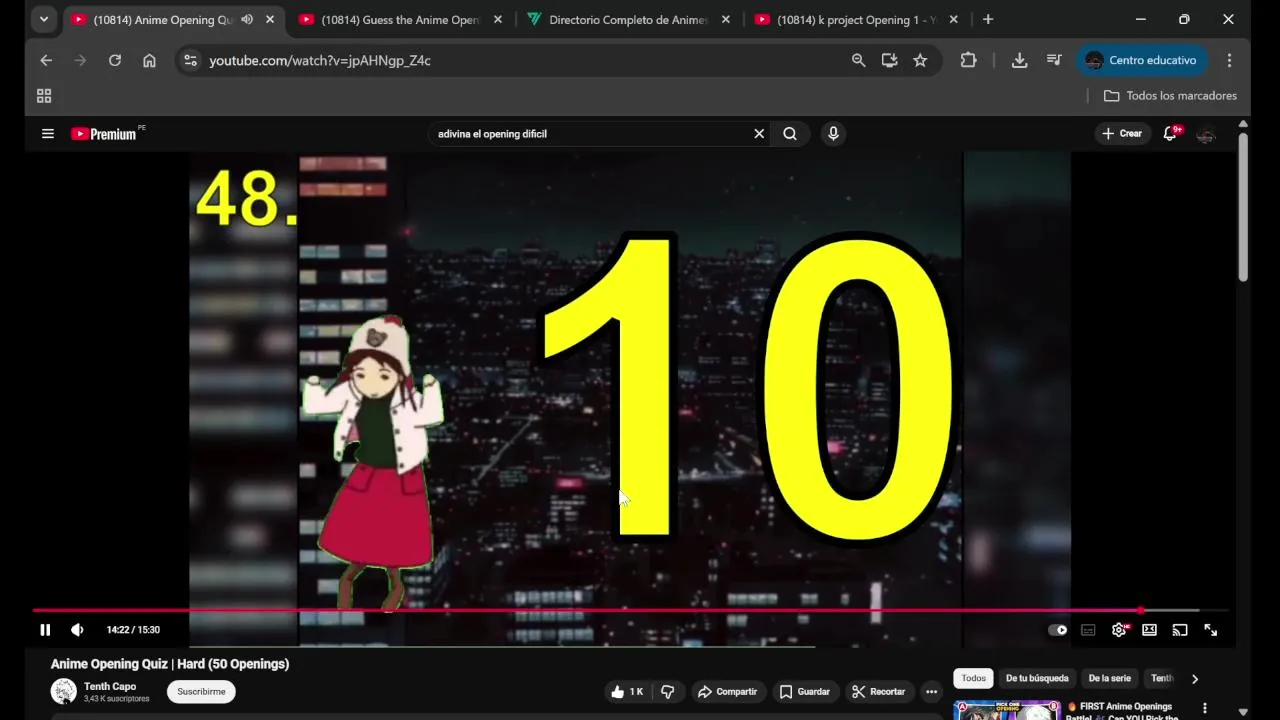The height and width of the screenshot is (720, 1280).
Task: Switch to 'Guess the Anime Opening' tab
Action: coord(400,20)
